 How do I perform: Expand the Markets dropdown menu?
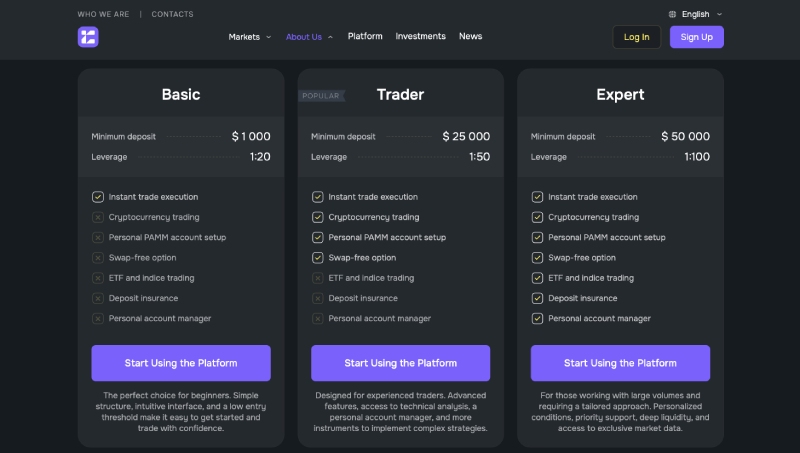[x=249, y=37]
